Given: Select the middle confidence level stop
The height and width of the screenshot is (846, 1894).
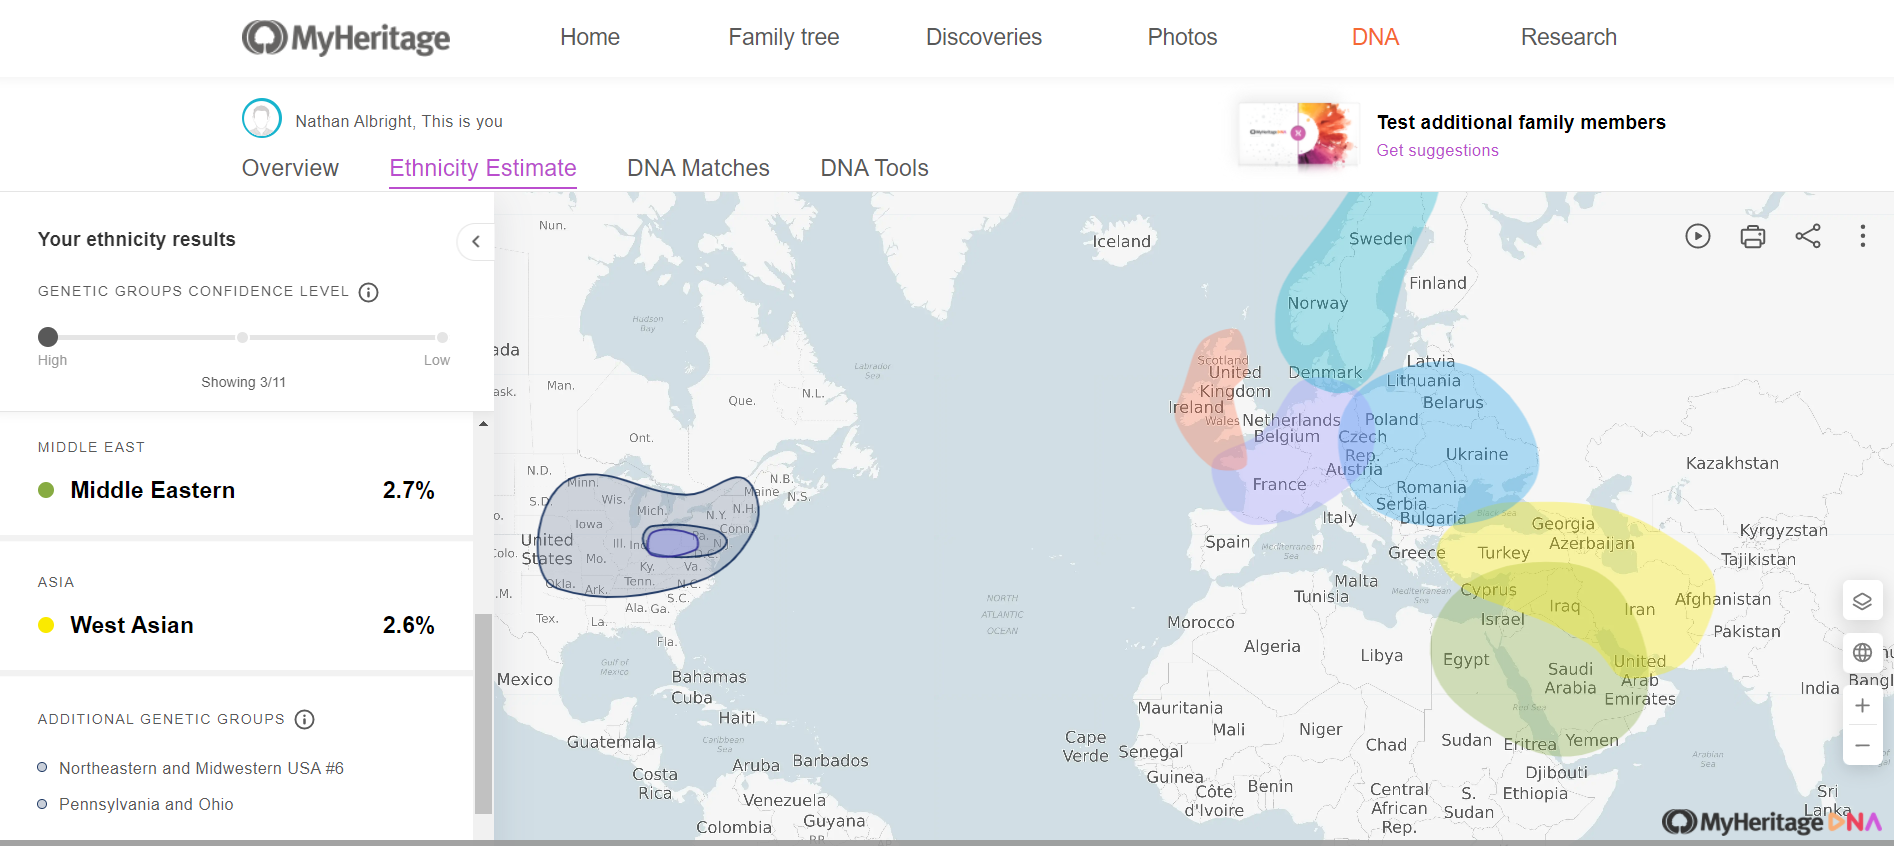Looking at the screenshot, I should click(242, 337).
